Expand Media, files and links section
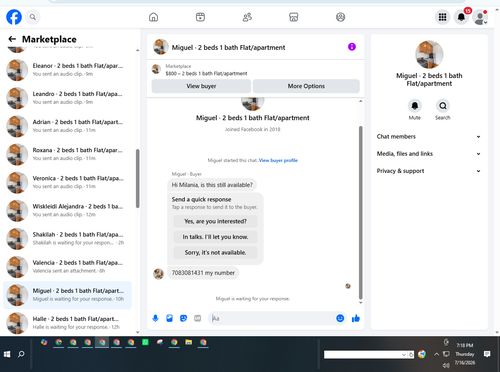The image size is (500, 372). point(429,154)
